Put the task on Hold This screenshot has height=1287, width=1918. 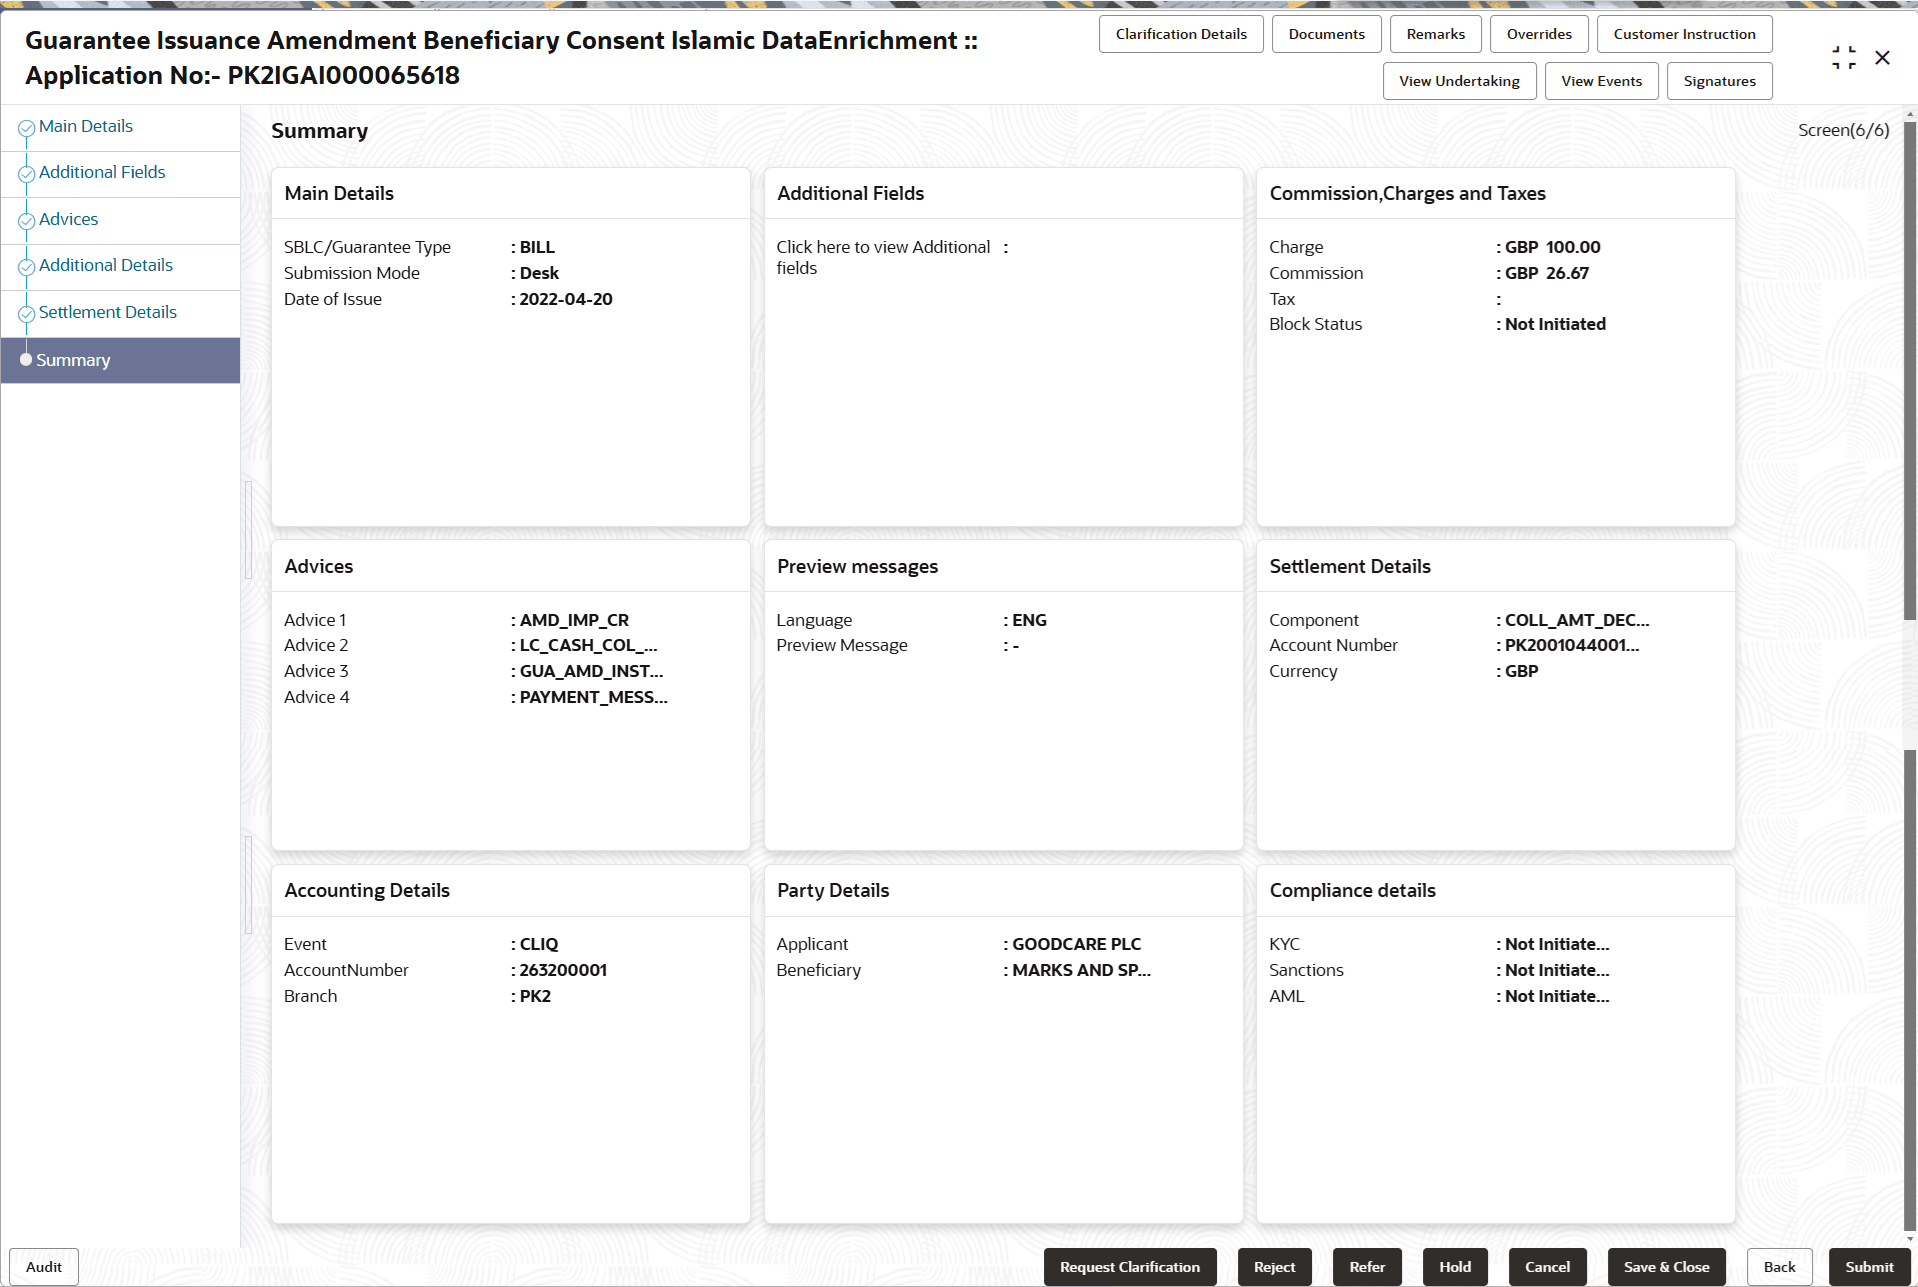[1455, 1267]
